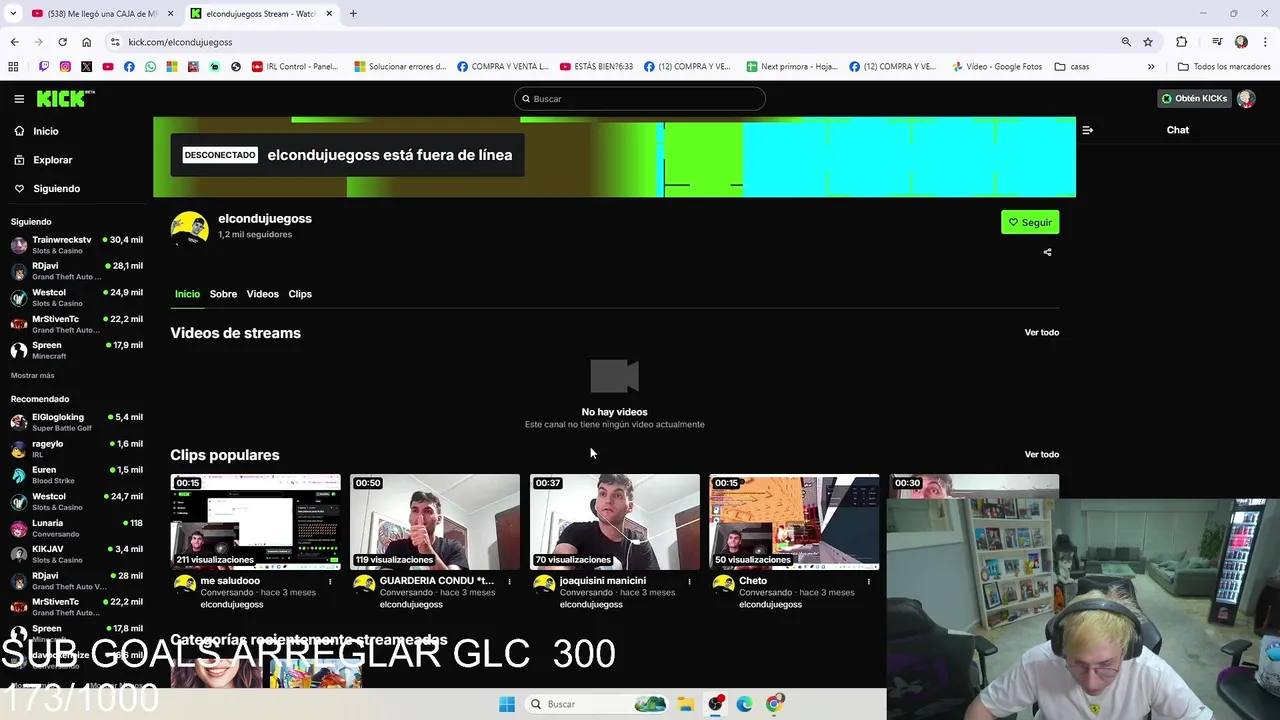
Task: Collapse the chat panel with its icon
Action: [1088, 130]
